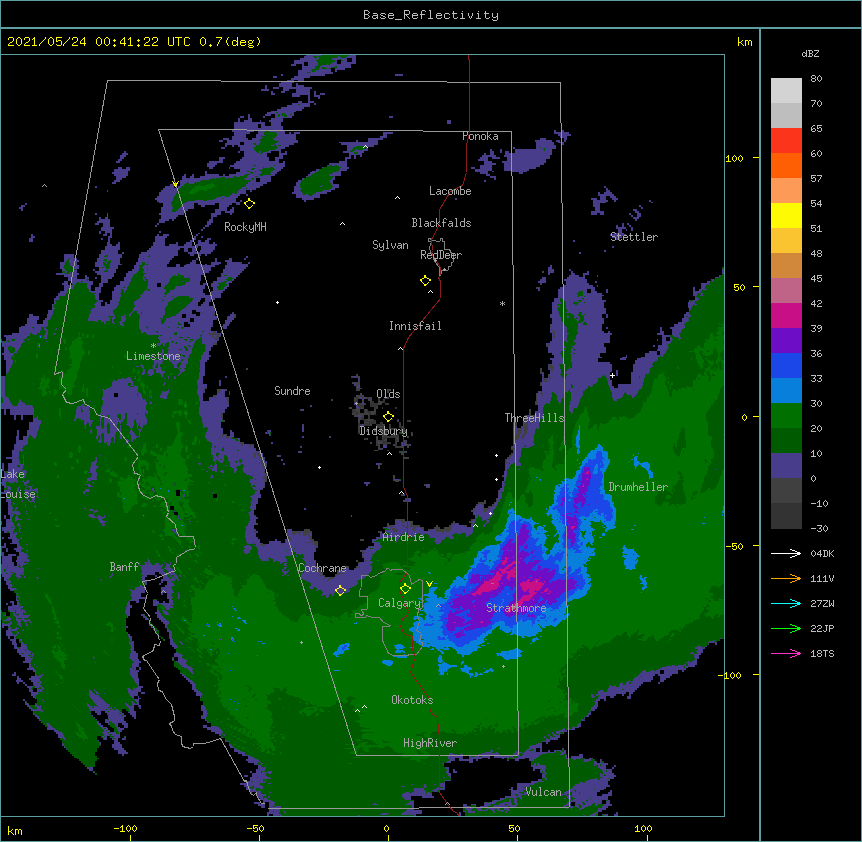Click the yellow marker near Cochrane

(x=340, y=590)
